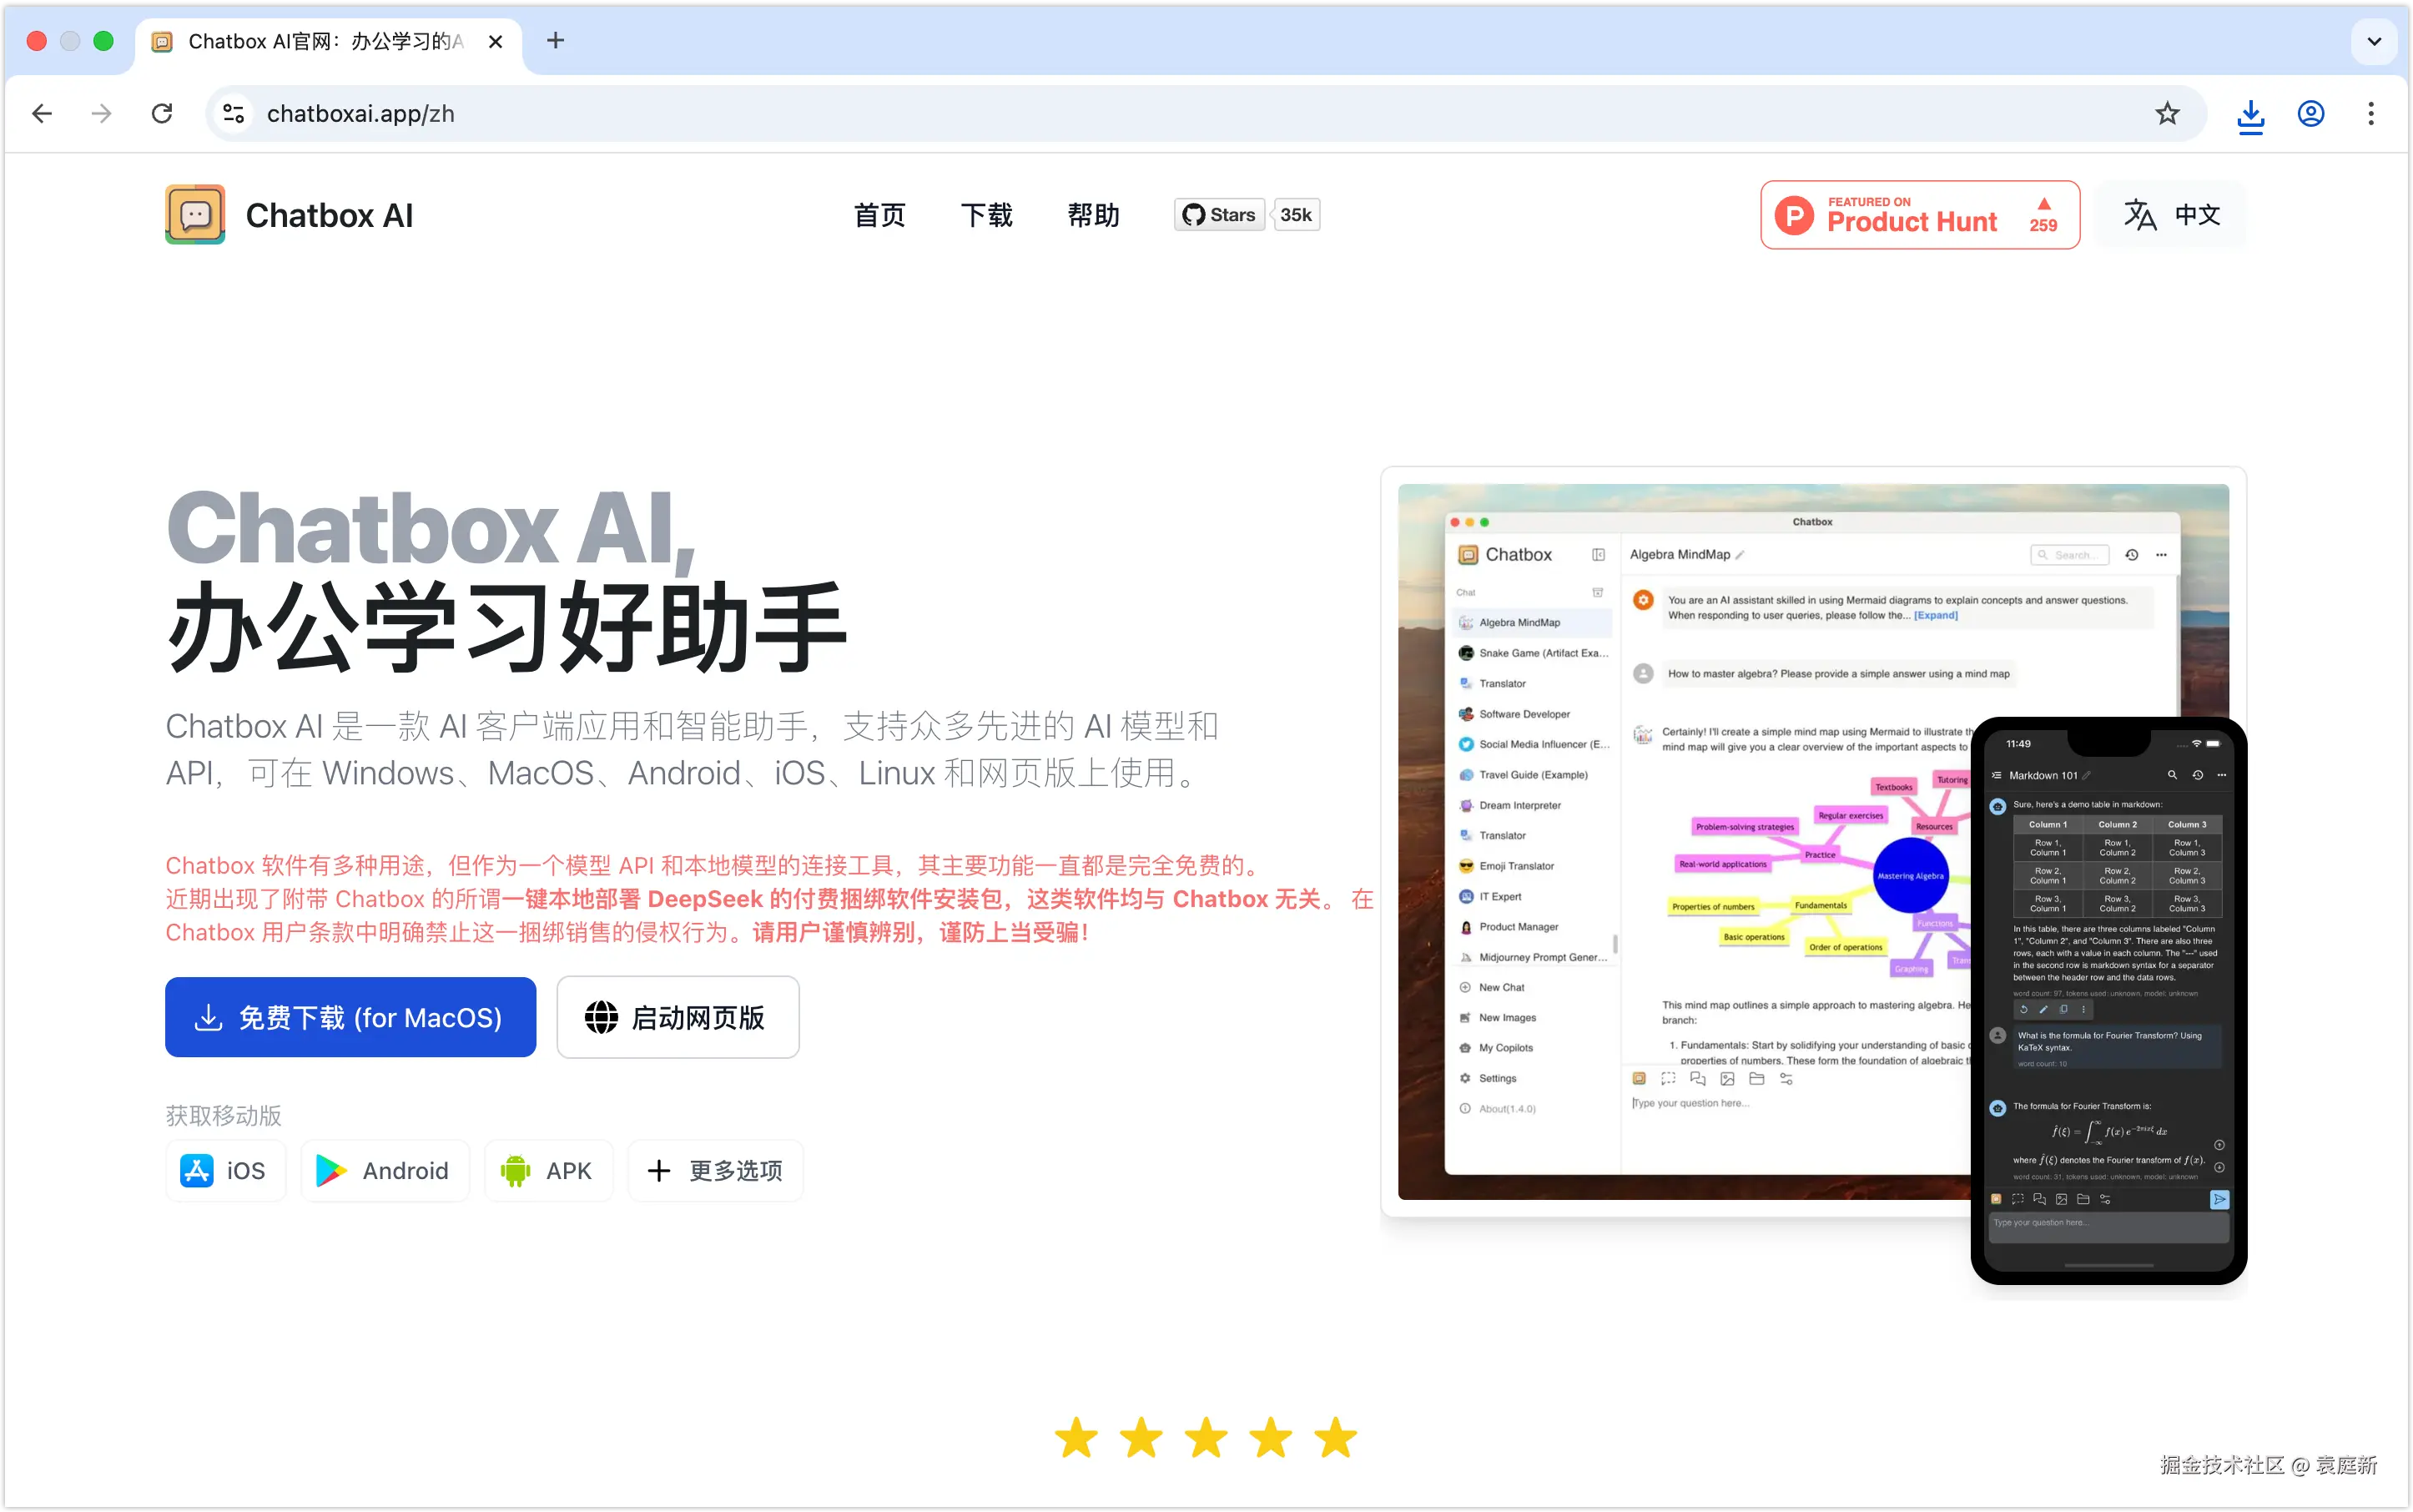Expand 更多选项 options
Image resolution: width=2413 pixels, height=1512 pixels.
pos(715,1170)
